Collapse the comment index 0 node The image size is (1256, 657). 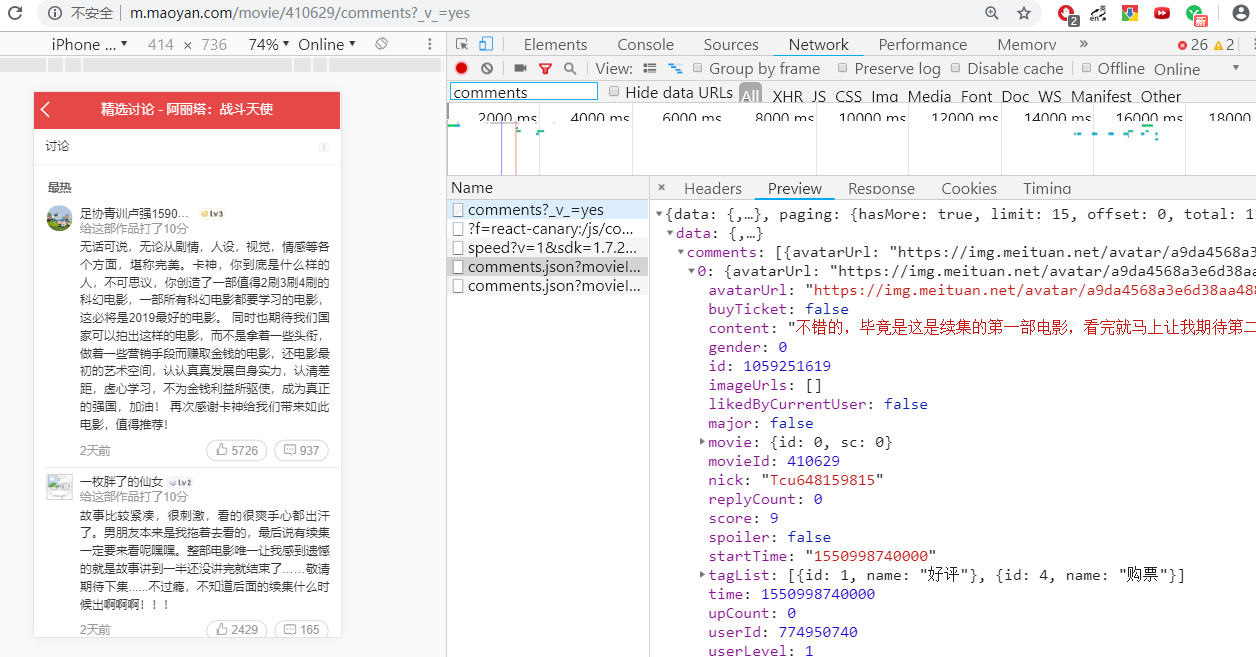click(x=691, y=271)
